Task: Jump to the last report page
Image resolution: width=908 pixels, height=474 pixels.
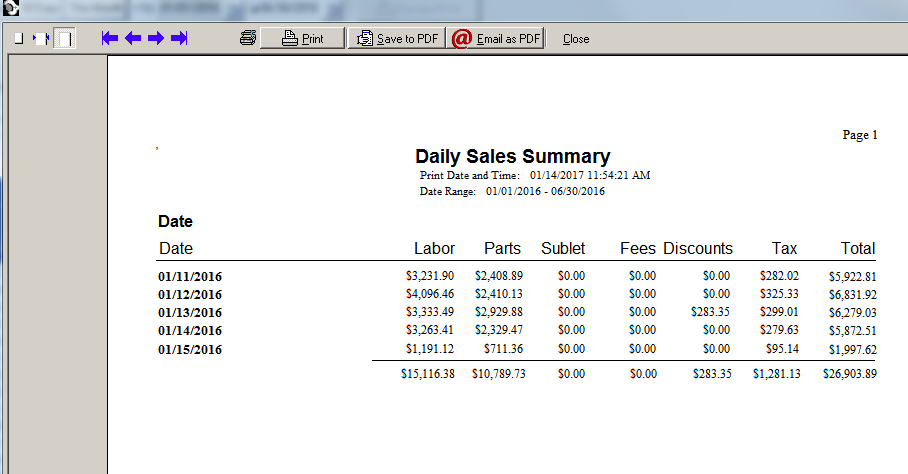Action: click(179, 38)
